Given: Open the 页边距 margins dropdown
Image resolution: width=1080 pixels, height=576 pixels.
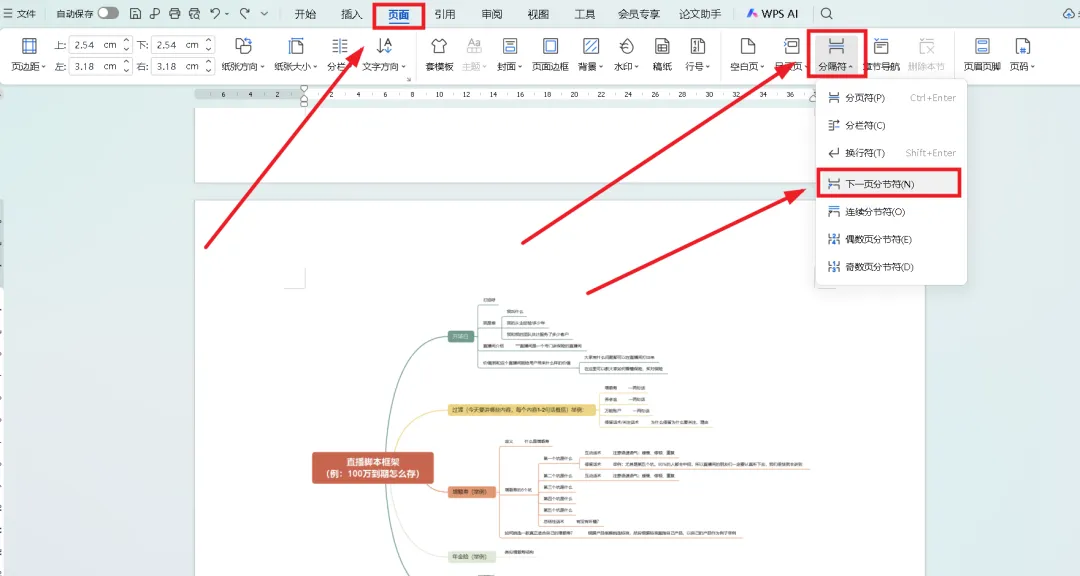Looking at the screenshot, I should tap(29, 54).
